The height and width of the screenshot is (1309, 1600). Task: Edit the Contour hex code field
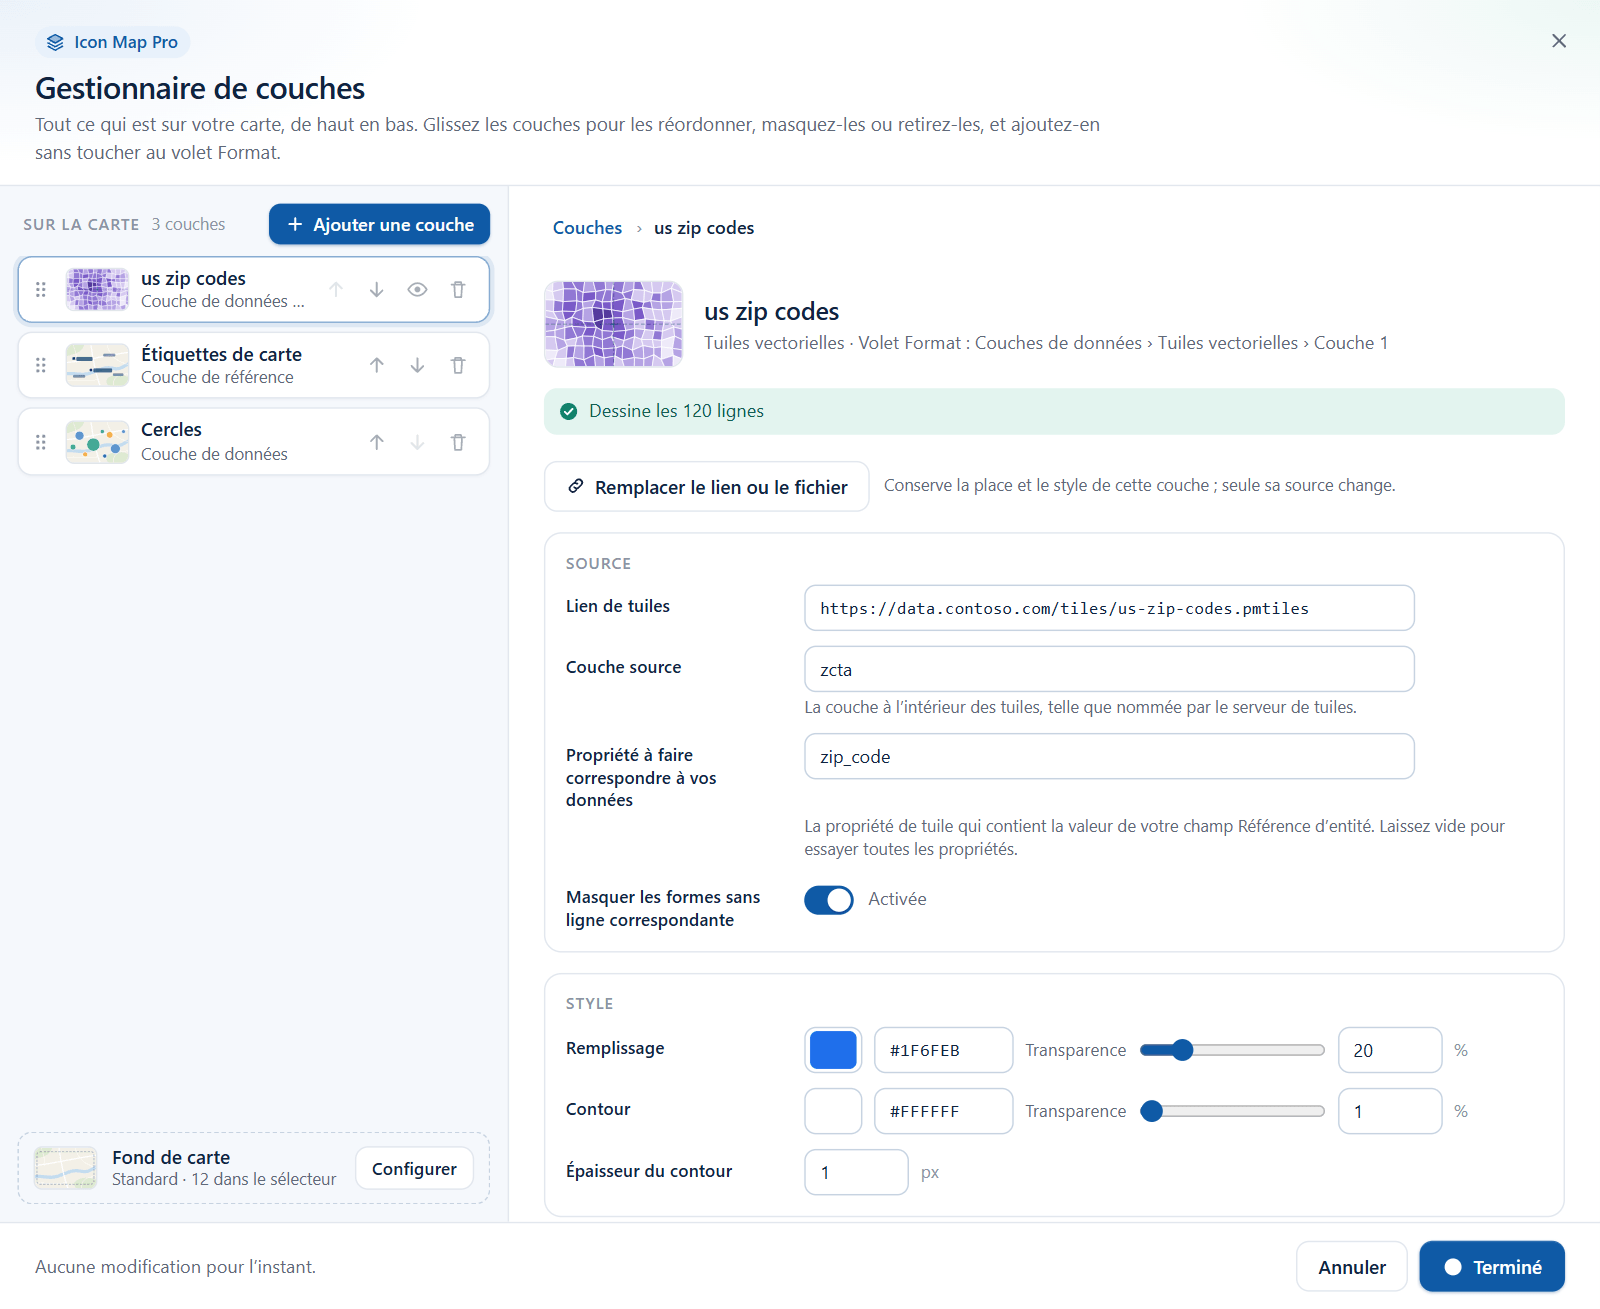(944, 1111)
